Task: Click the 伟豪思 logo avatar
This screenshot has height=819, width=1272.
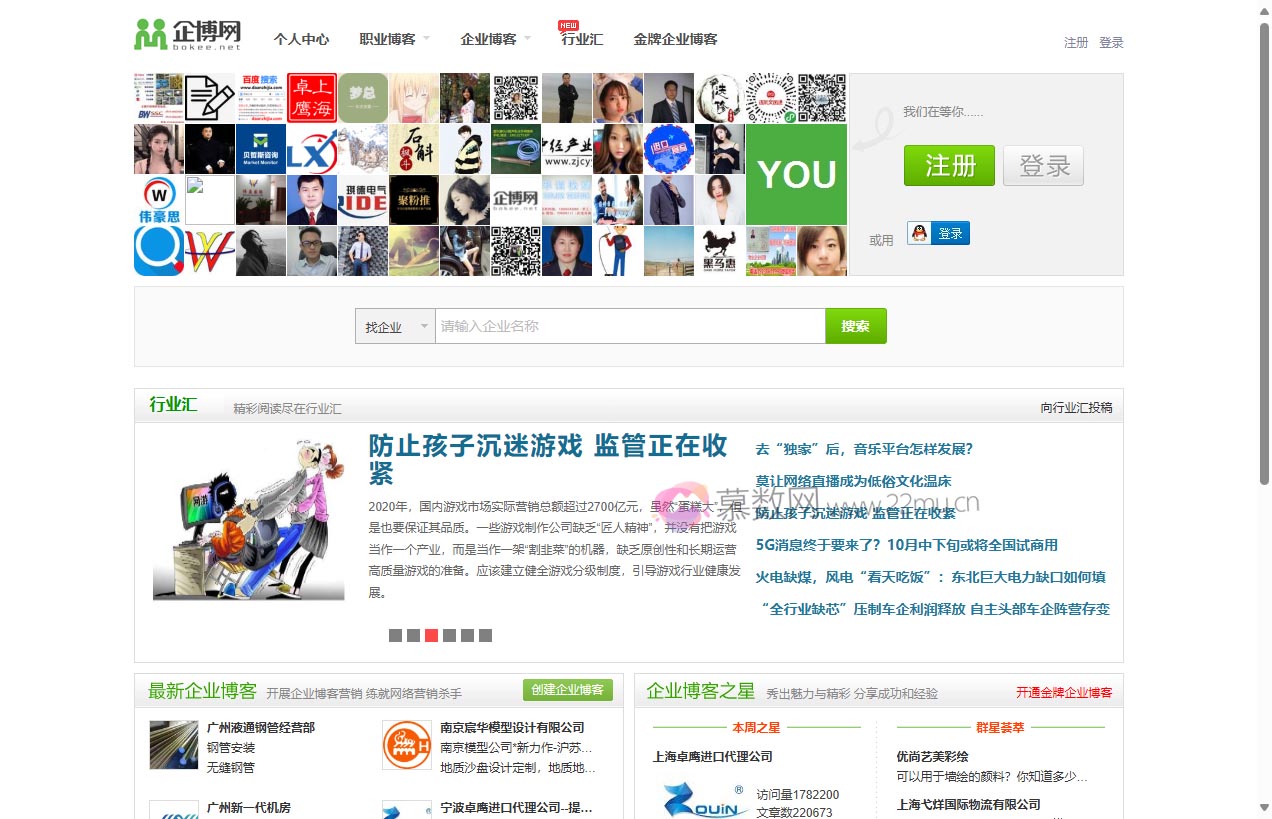Action: [159, 200]
